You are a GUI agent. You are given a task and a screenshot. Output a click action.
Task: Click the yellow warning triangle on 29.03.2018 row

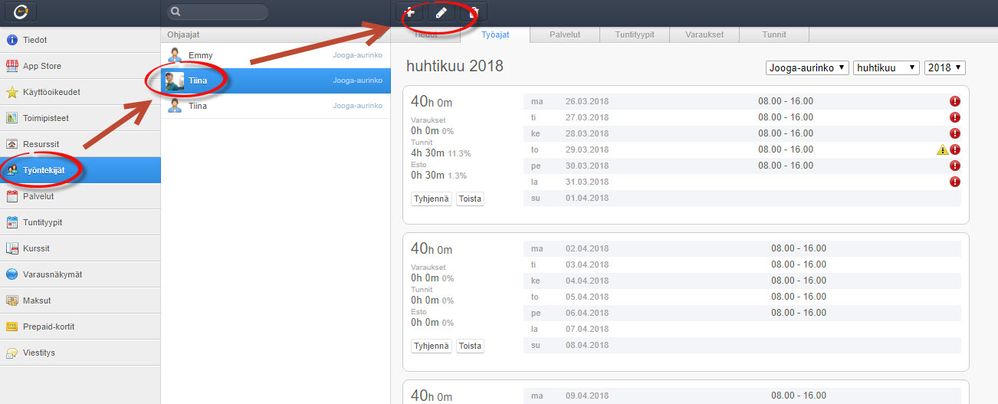click(943, 150)
